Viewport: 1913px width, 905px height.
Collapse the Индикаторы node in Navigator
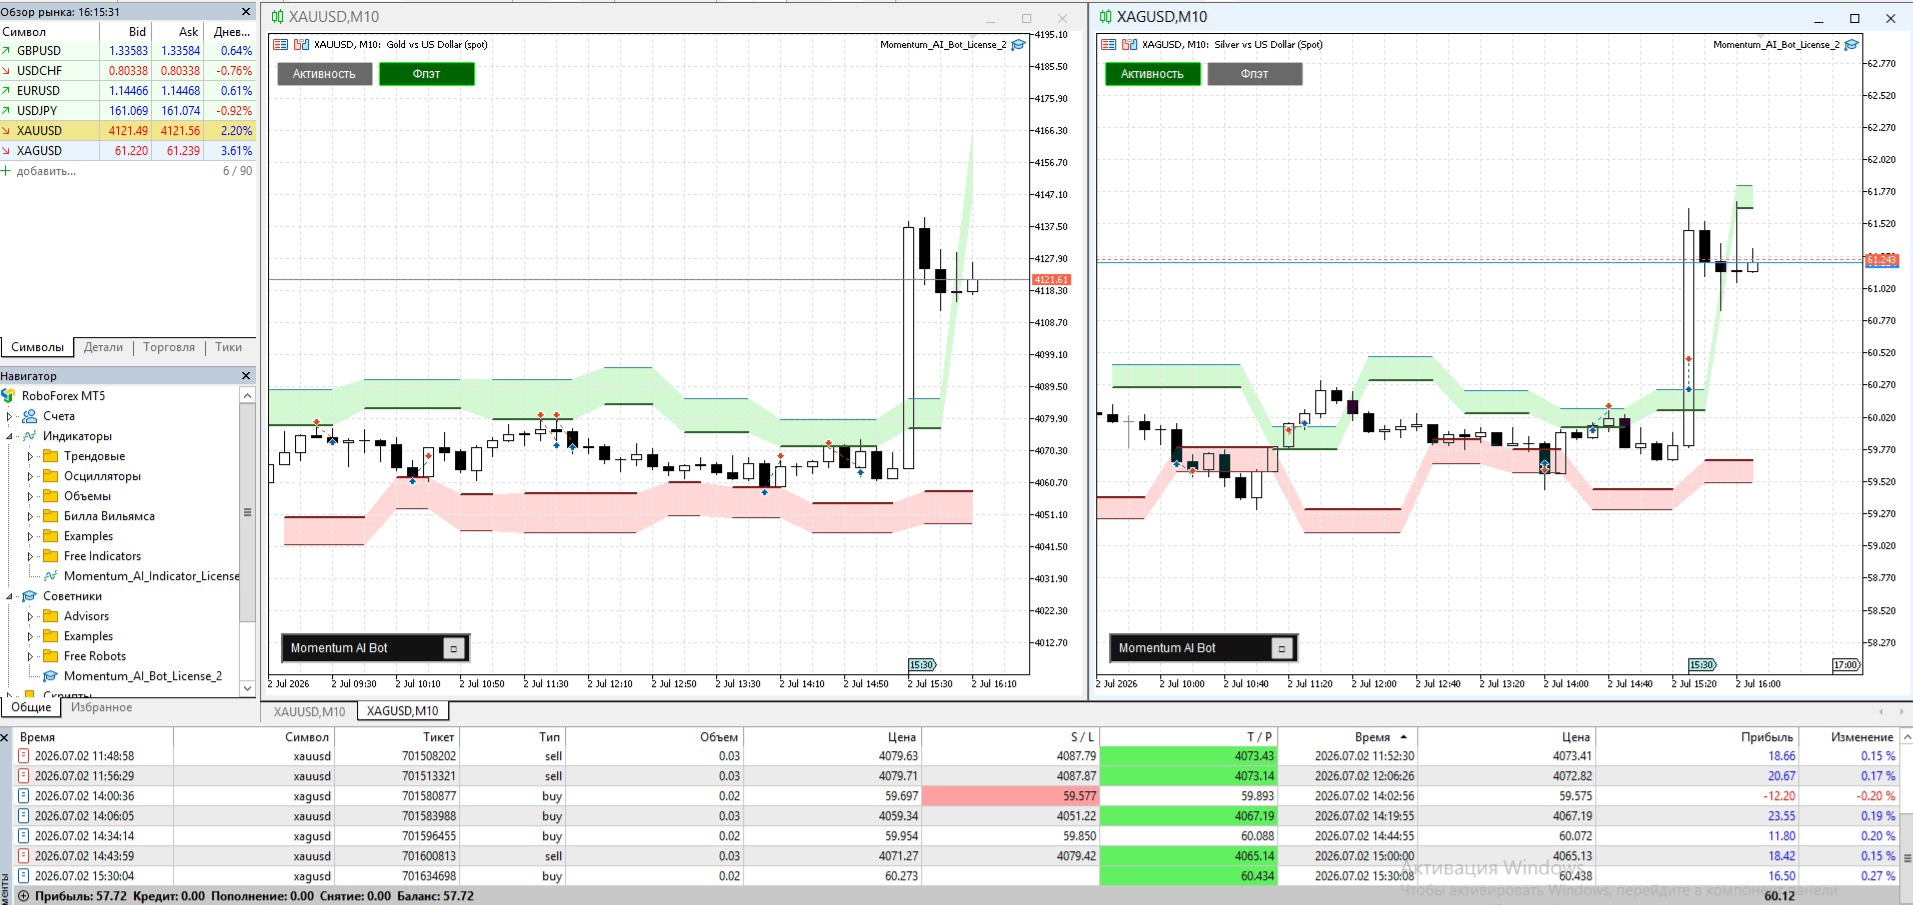click(x=10, y=436)
